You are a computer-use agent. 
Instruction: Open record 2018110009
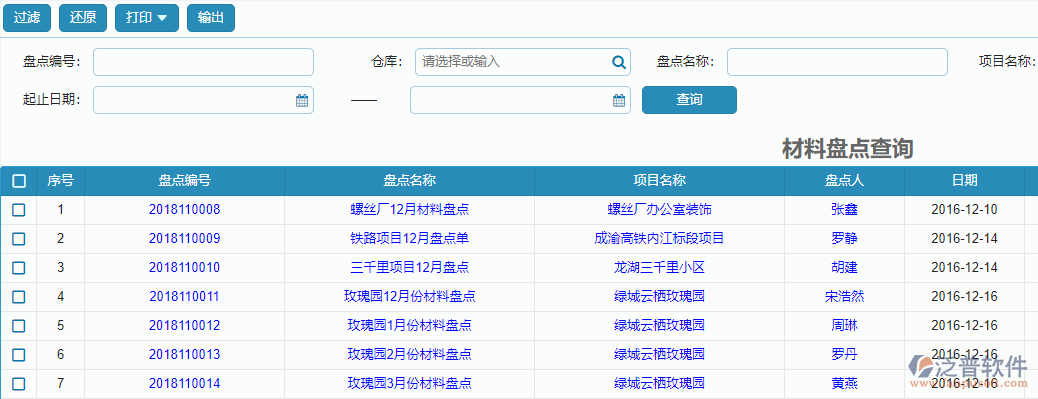point(185,239)
